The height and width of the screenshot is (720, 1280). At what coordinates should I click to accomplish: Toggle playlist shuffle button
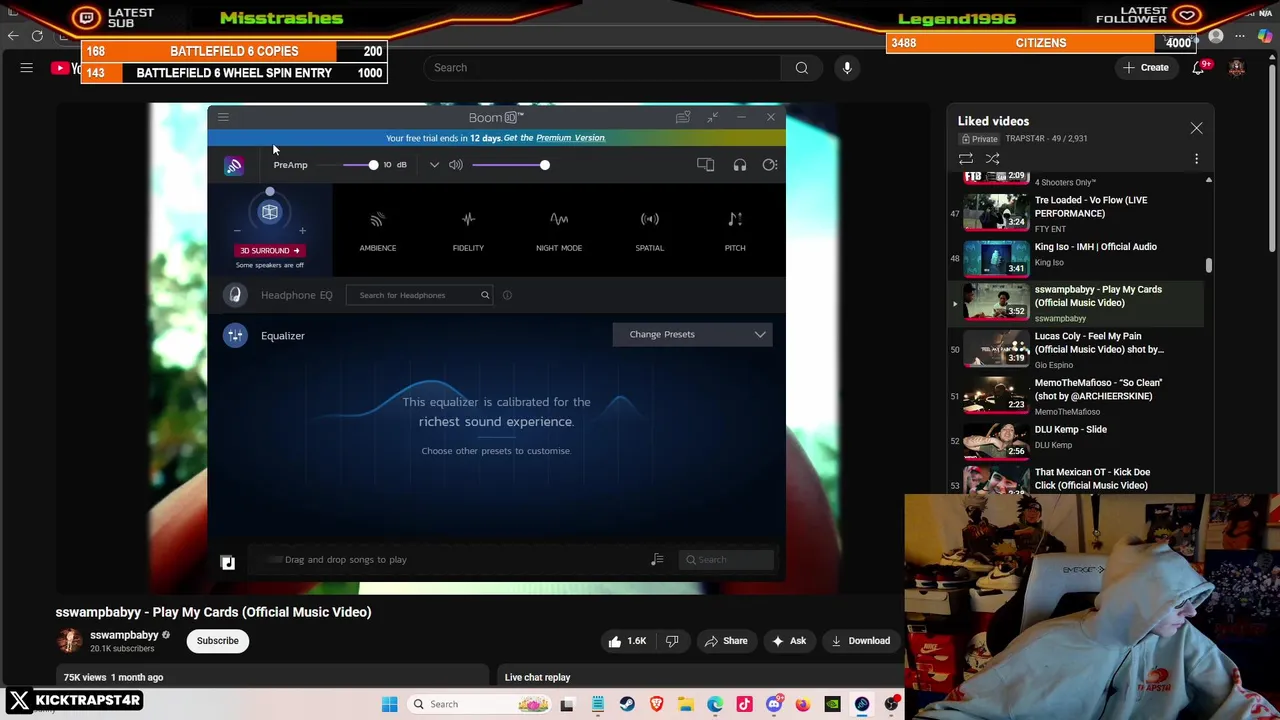click(993, 159)
